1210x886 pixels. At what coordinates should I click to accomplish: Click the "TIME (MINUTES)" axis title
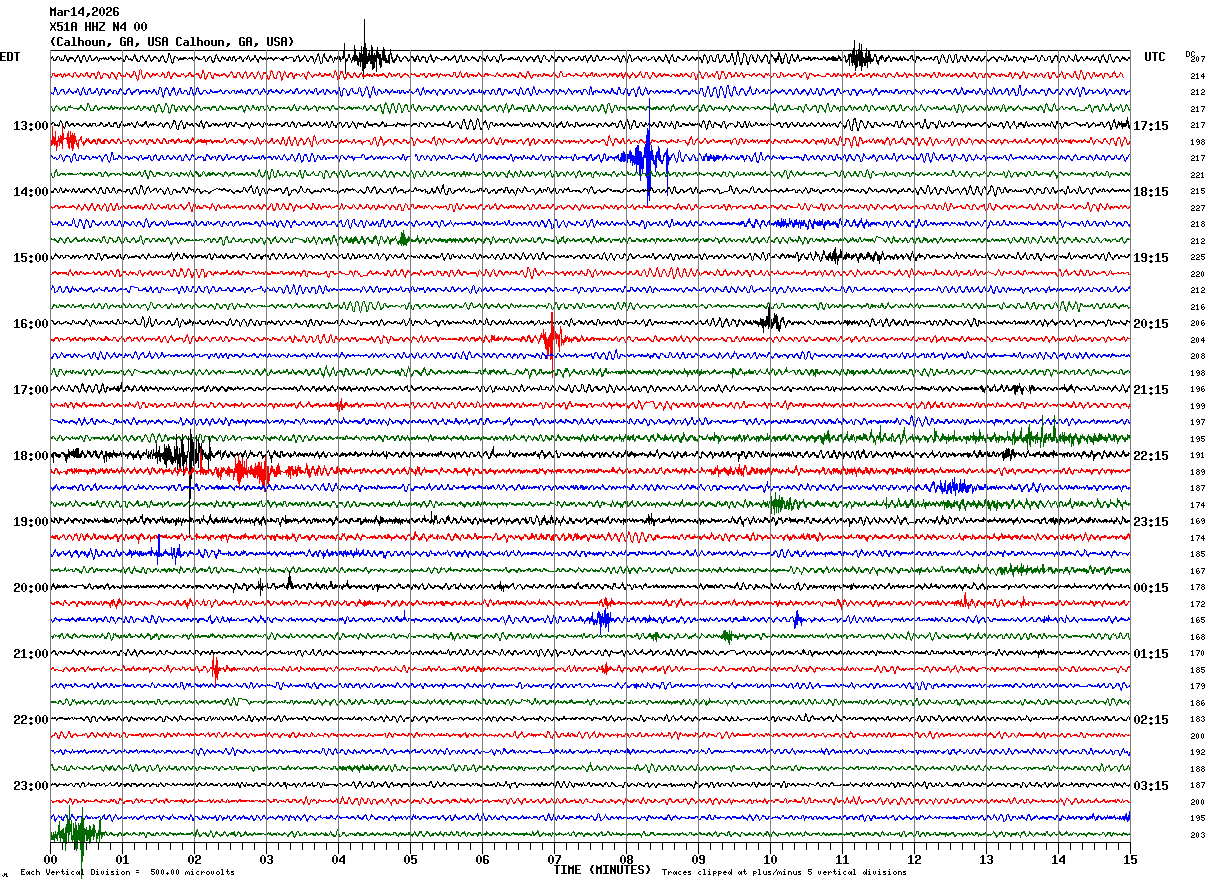pos(603,870)
